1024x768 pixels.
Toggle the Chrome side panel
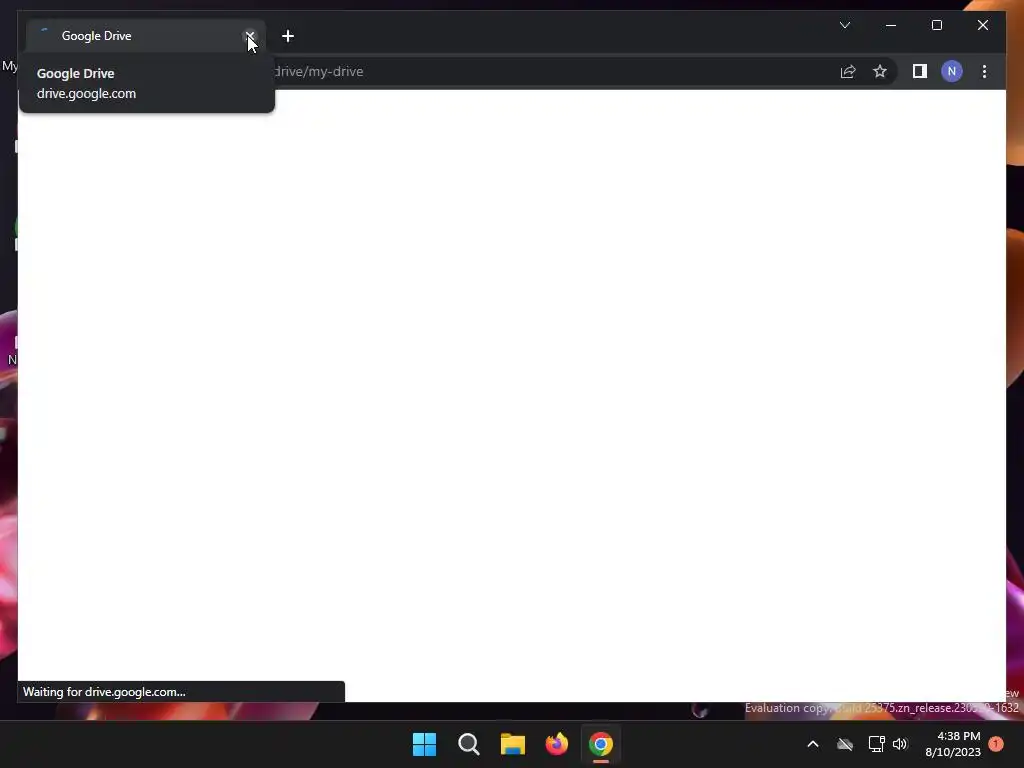(x=920, y=71)
